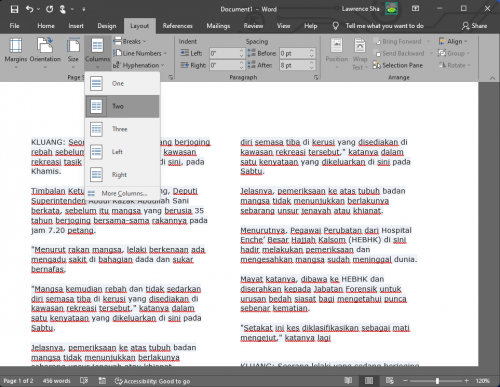Click Tell me what you want to do

coord(384,26)
